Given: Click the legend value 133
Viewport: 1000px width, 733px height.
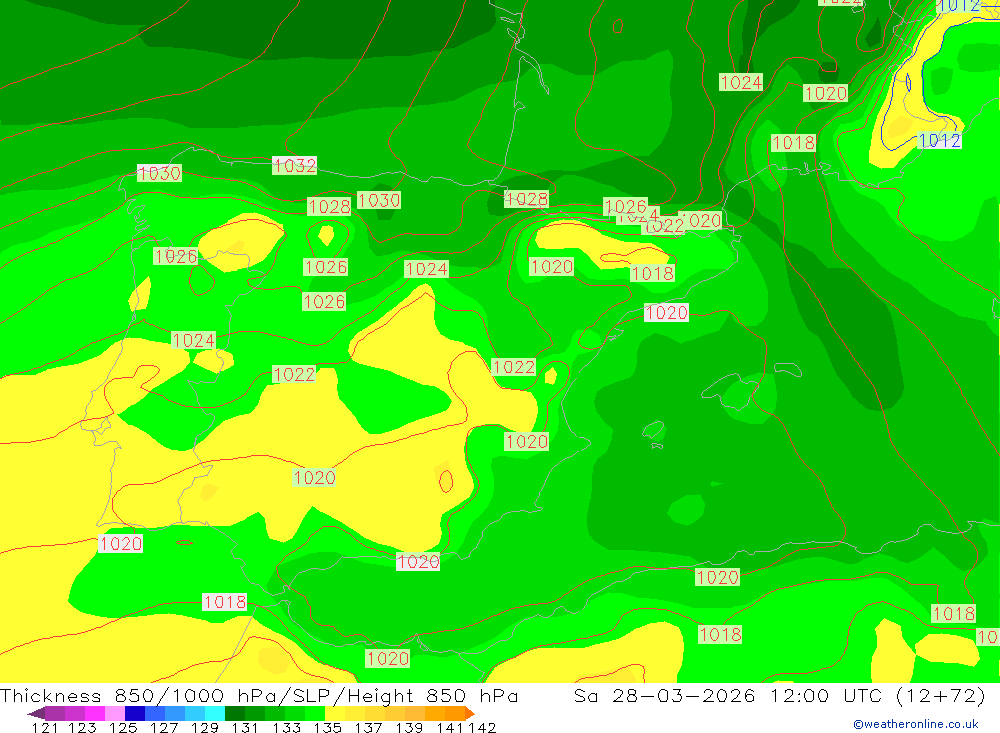Looking at the screenshot, I should click(x=286, y=727).
